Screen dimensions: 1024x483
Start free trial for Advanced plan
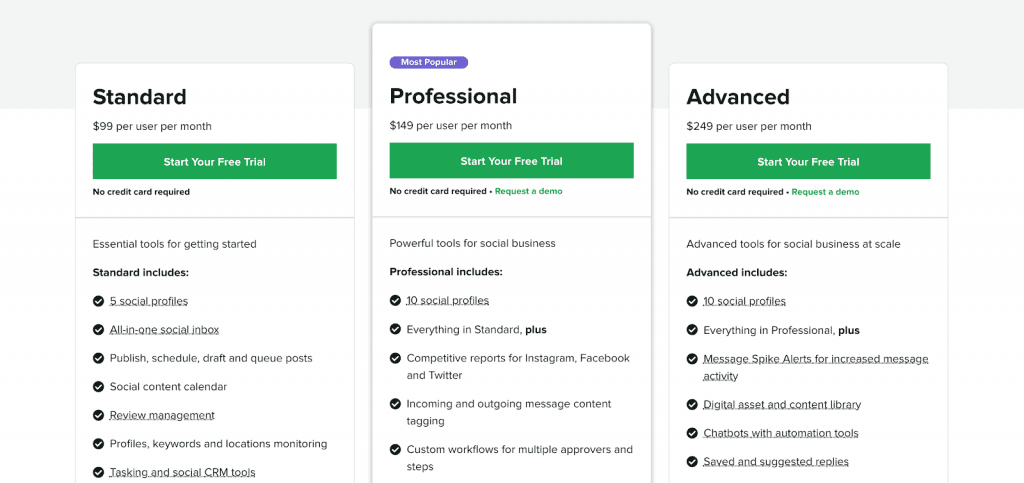point(808,161)
